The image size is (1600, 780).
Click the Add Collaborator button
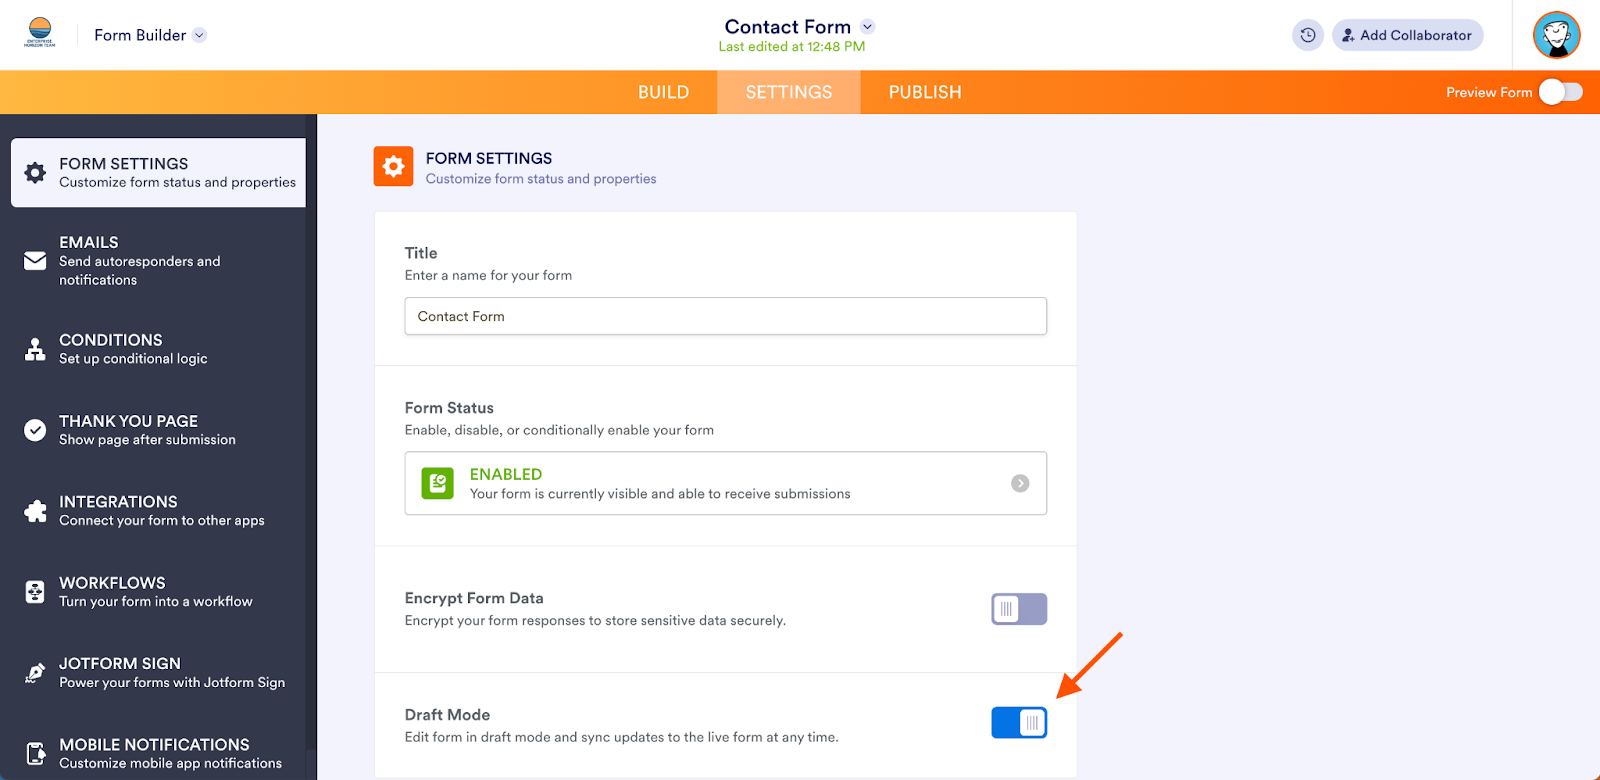[x=1407, y=35]
